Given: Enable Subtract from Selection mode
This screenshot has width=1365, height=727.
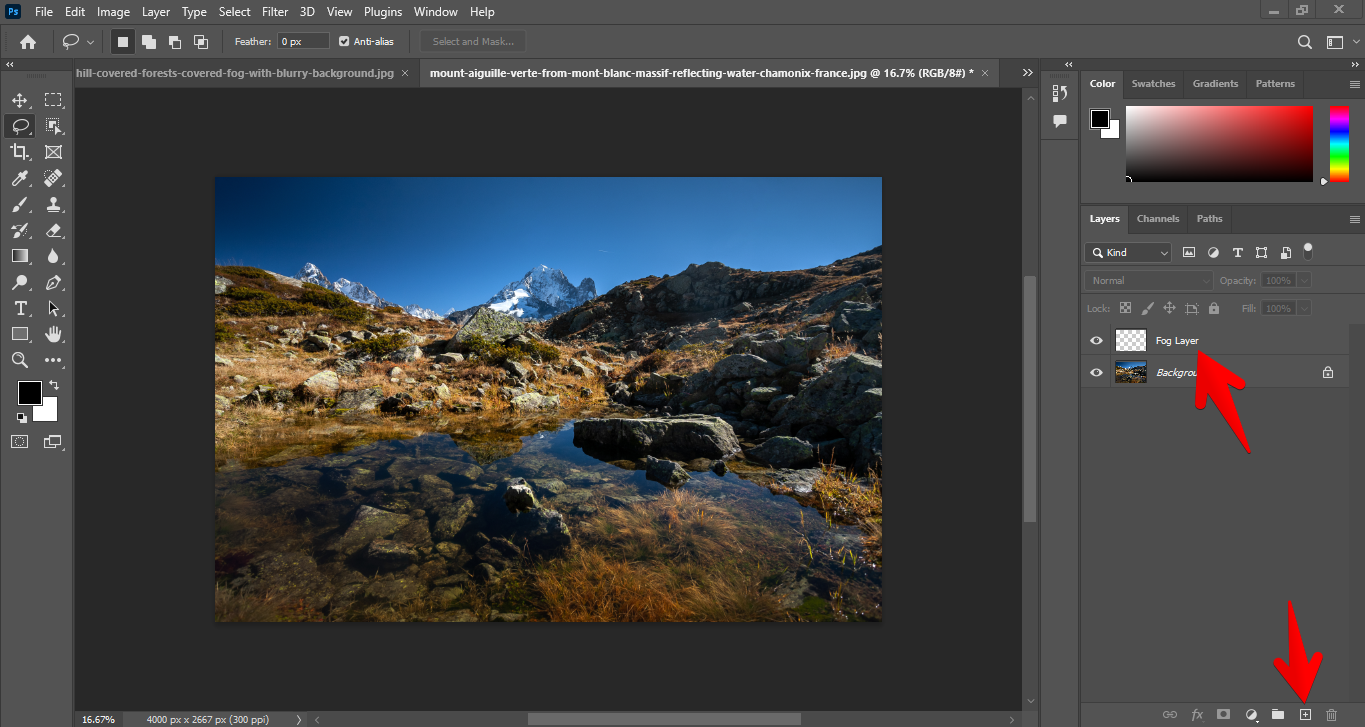Looking at the screenshot, I should [175, 42].
